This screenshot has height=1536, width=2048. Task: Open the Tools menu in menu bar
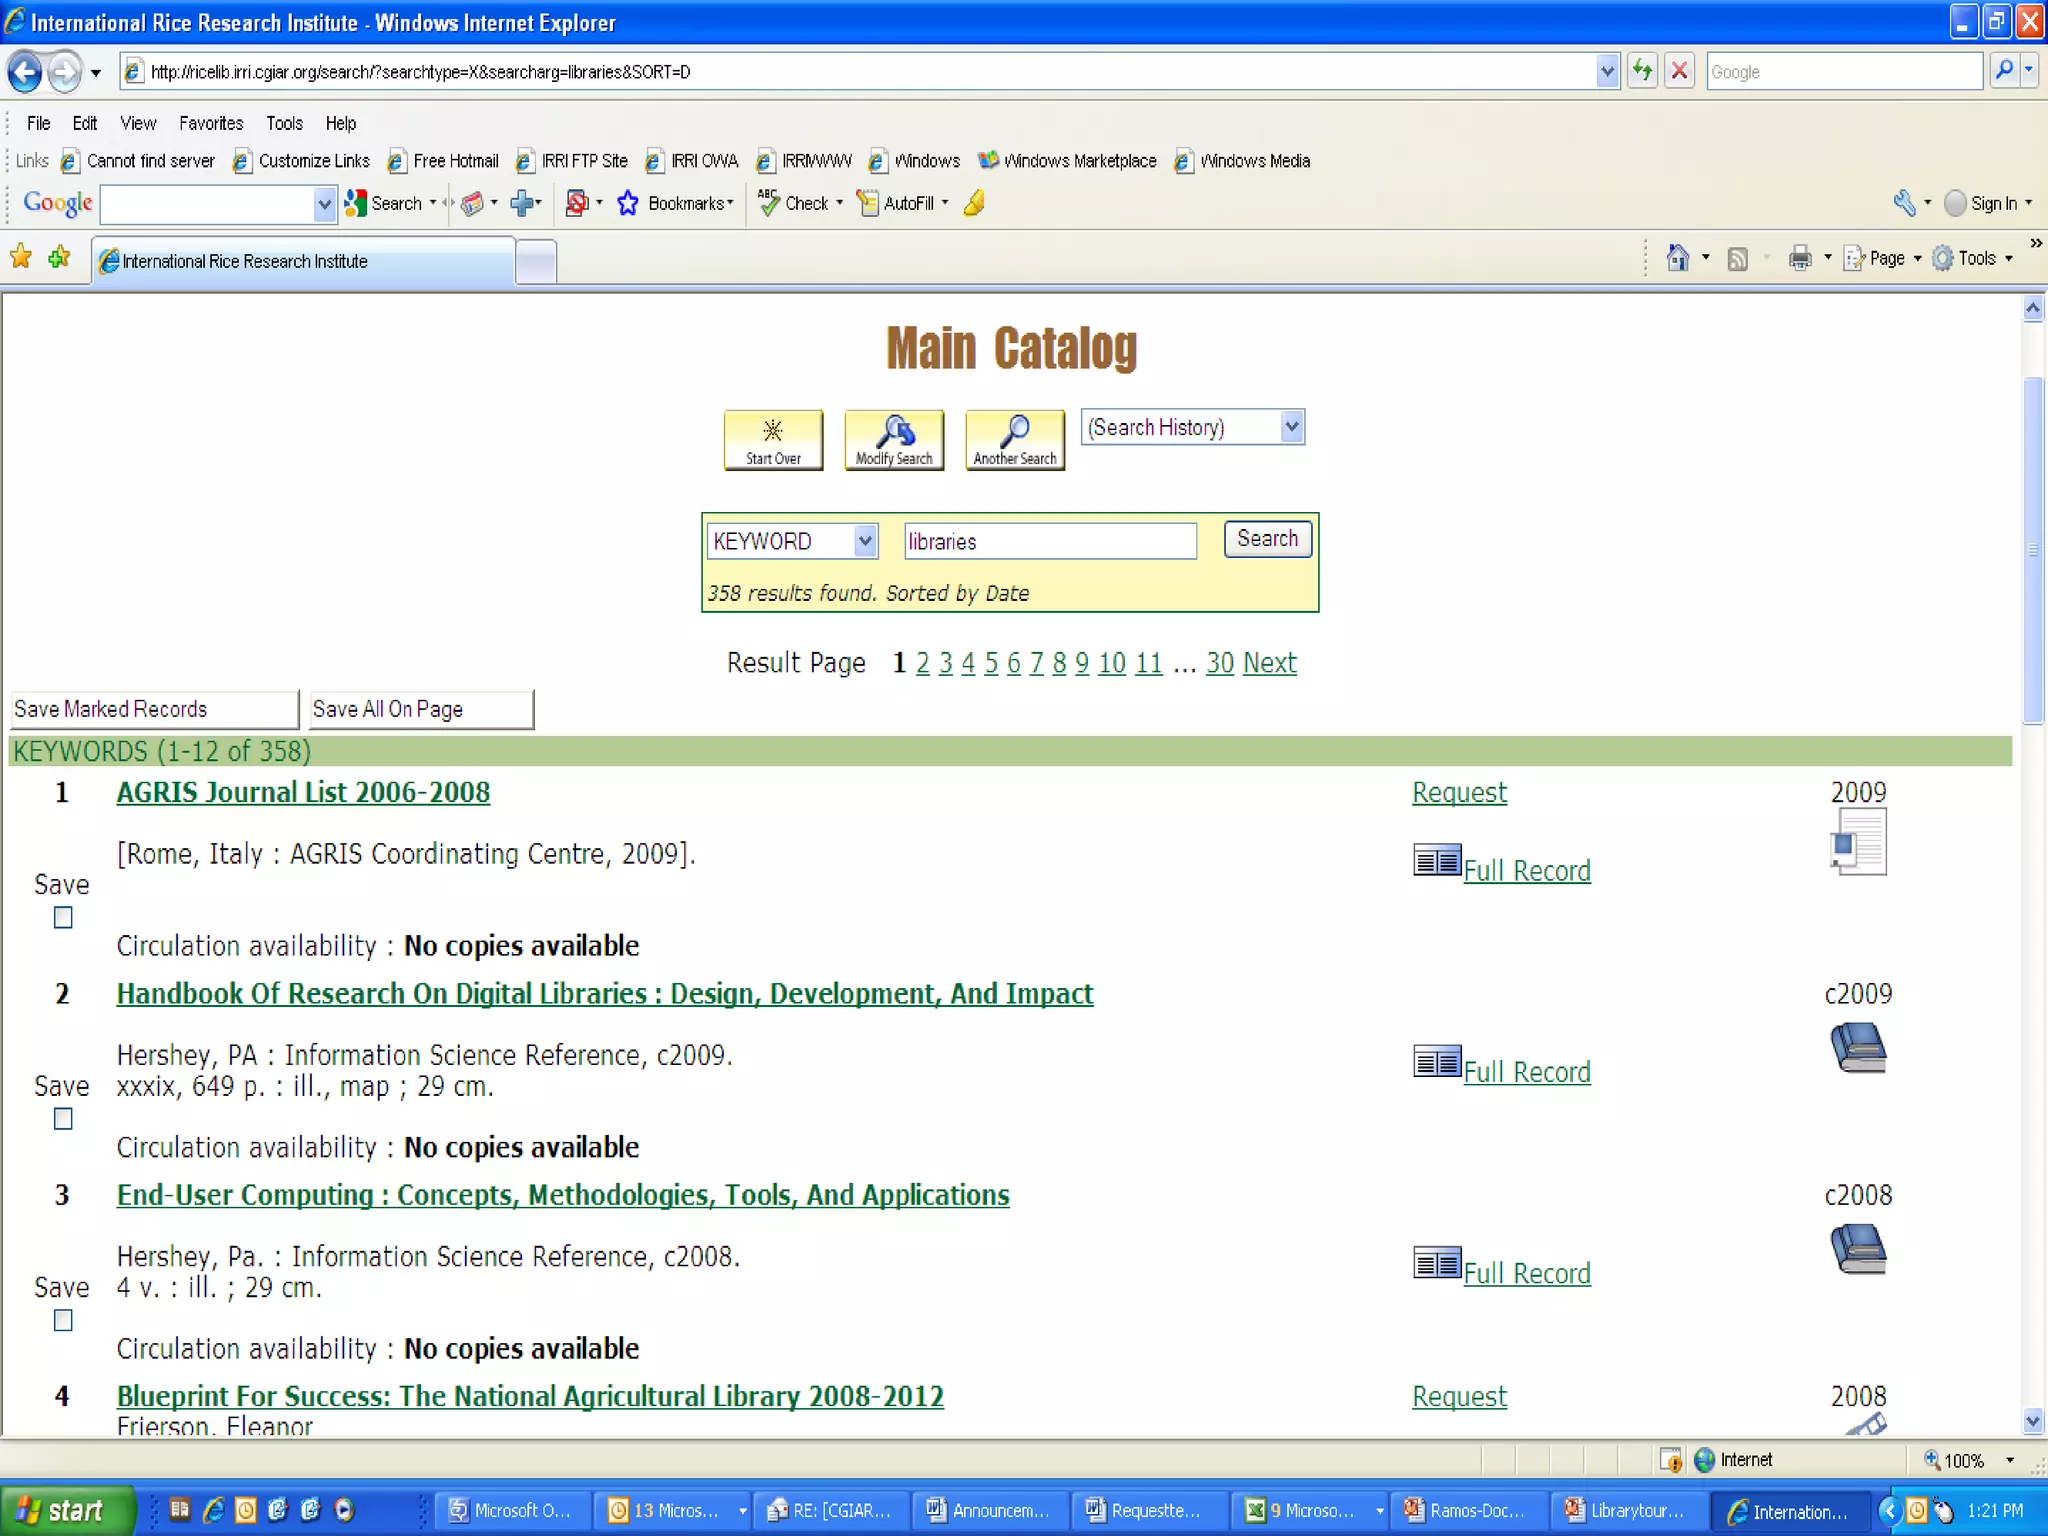[x=284, y=123]
